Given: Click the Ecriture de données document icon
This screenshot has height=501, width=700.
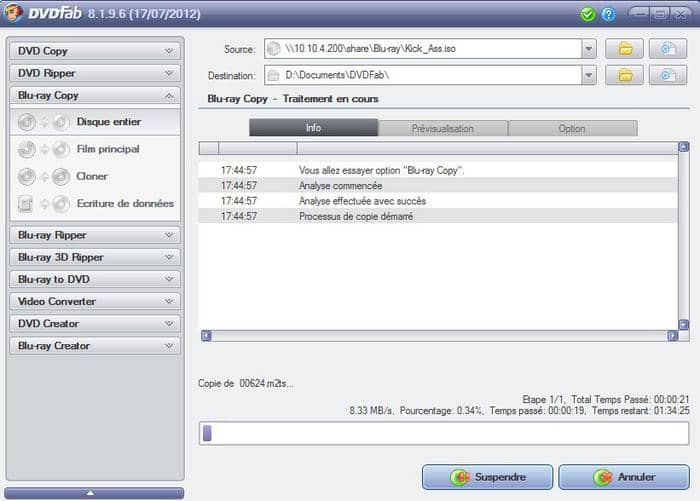Looking at the screenshot, I should coord(25,204).
